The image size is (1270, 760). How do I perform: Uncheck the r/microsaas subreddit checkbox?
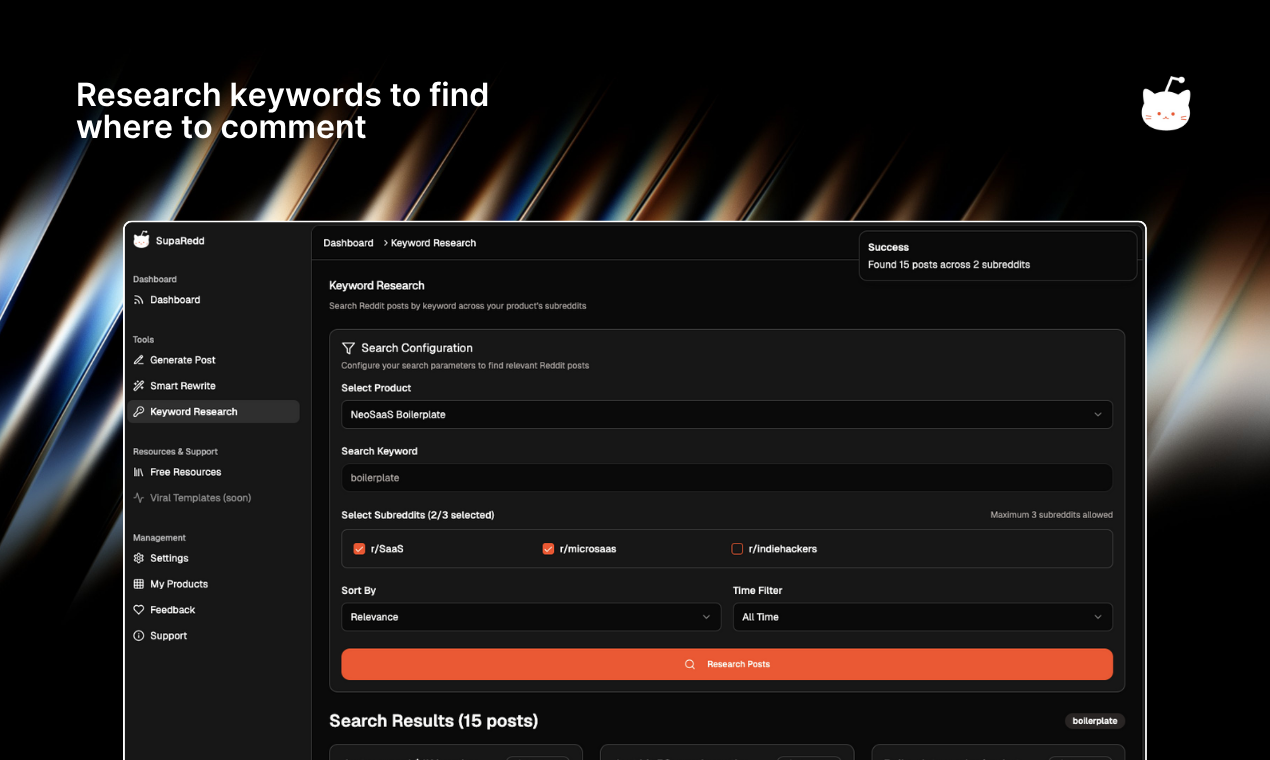tap(548, 549)
